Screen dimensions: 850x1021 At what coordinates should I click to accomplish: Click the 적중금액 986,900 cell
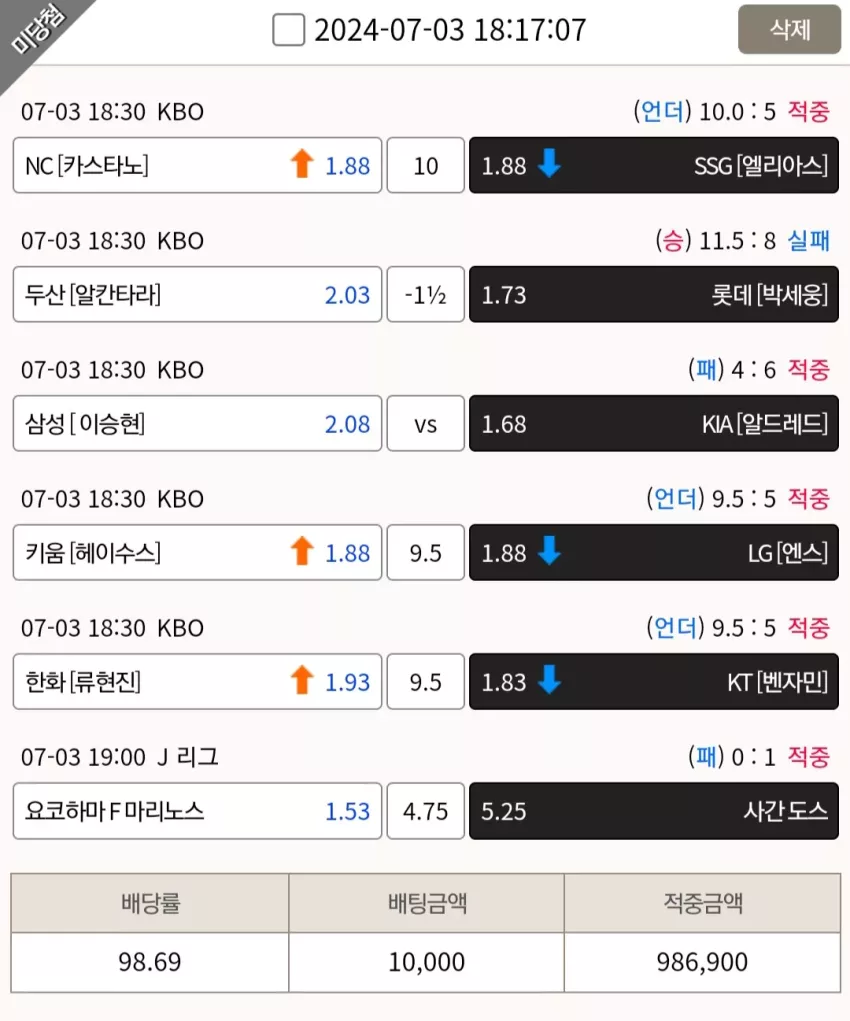click(x=702, y=962)
